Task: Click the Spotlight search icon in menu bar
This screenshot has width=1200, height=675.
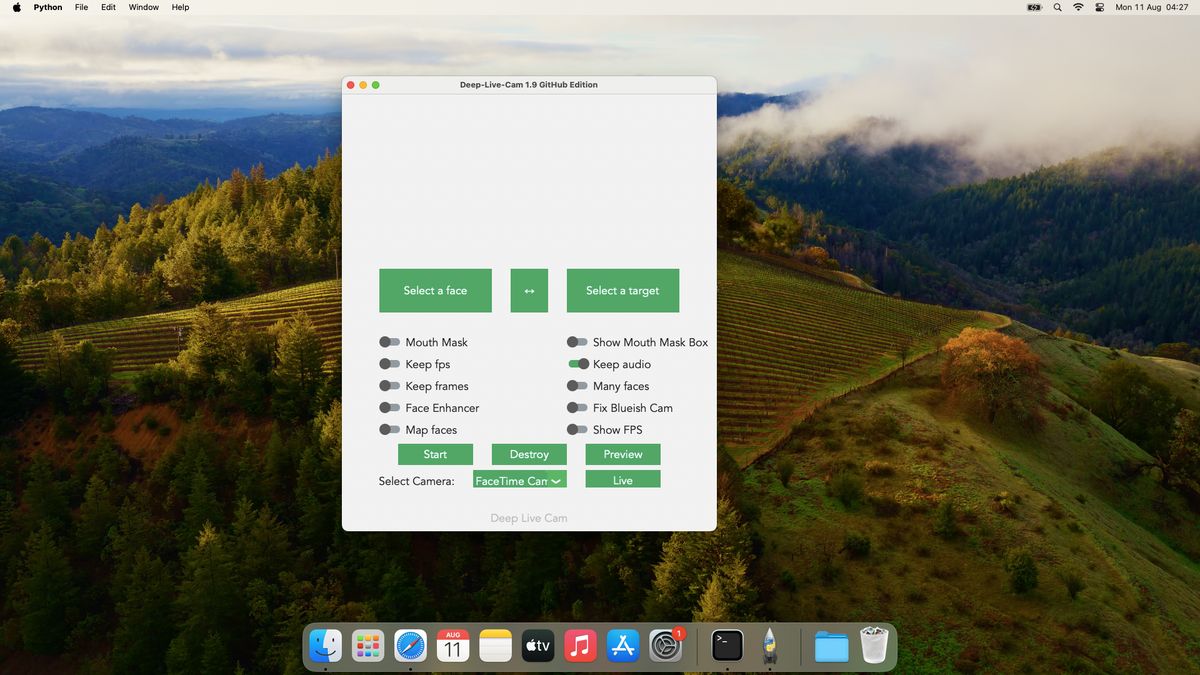Action: point(1057,7)
